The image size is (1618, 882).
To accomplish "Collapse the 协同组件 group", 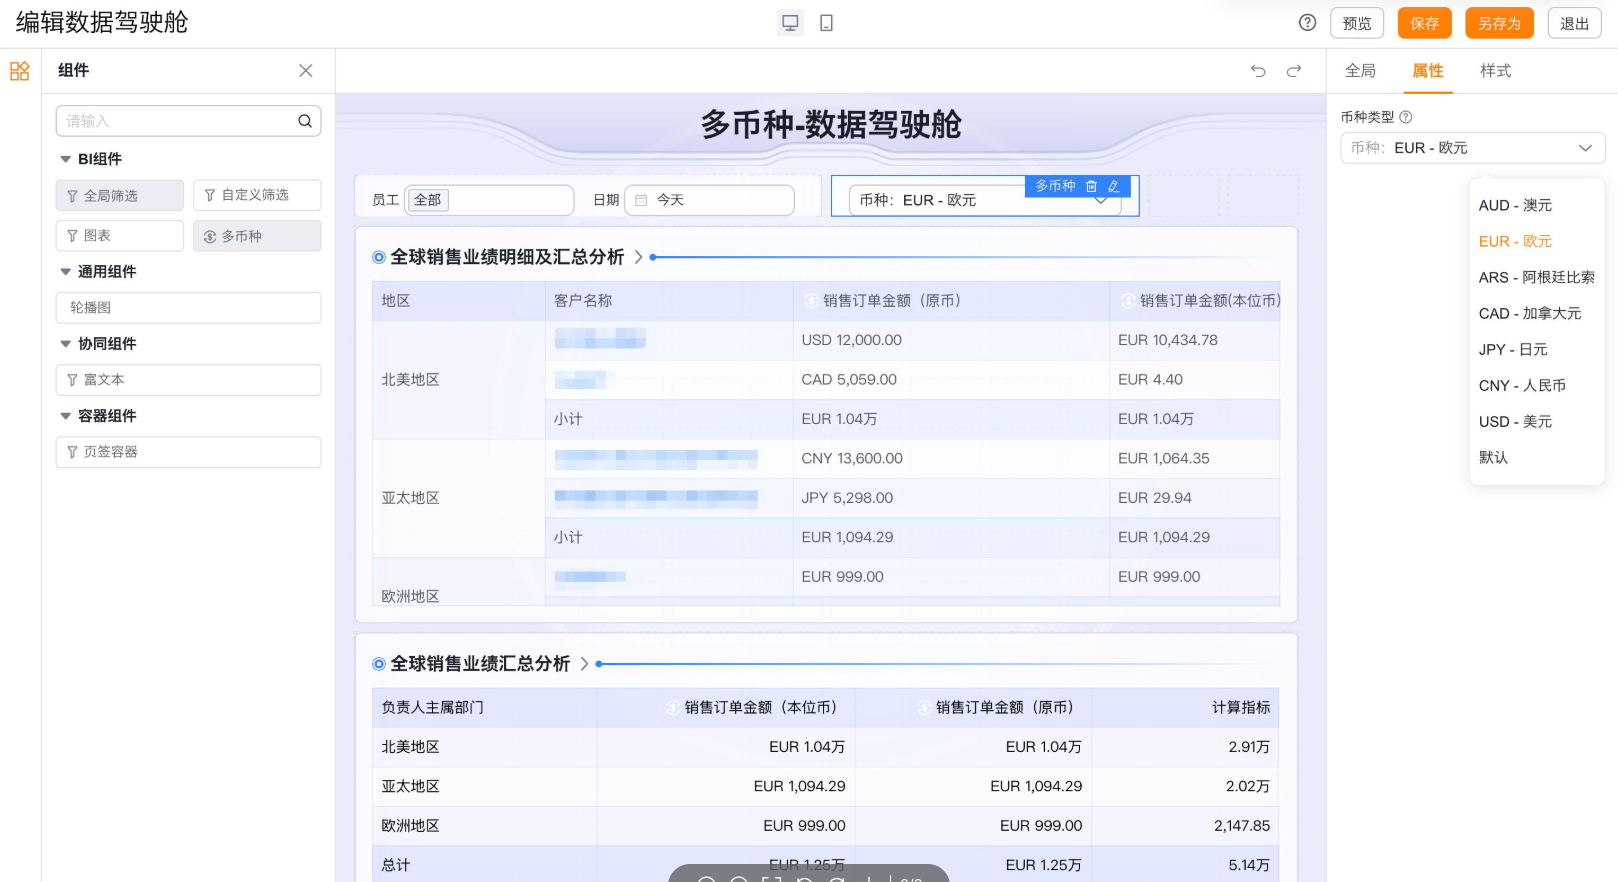I will (x=66, y=343).
